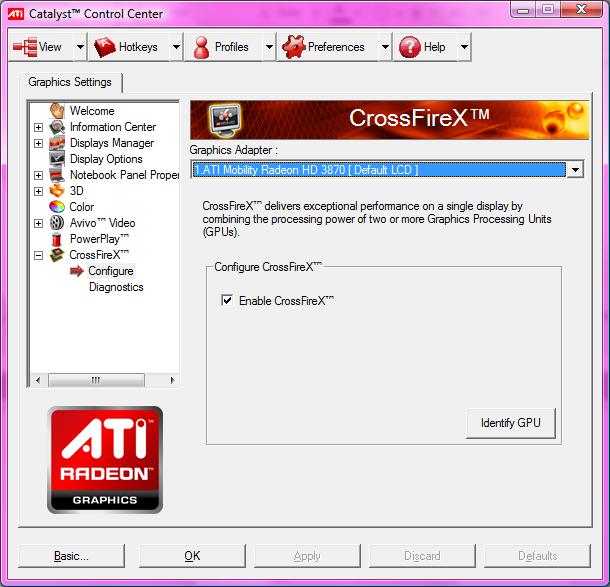The height and width of the screenshot is (587, 610).
Task: Collapse the CrossFireX tree node
Action: (38, 256)
